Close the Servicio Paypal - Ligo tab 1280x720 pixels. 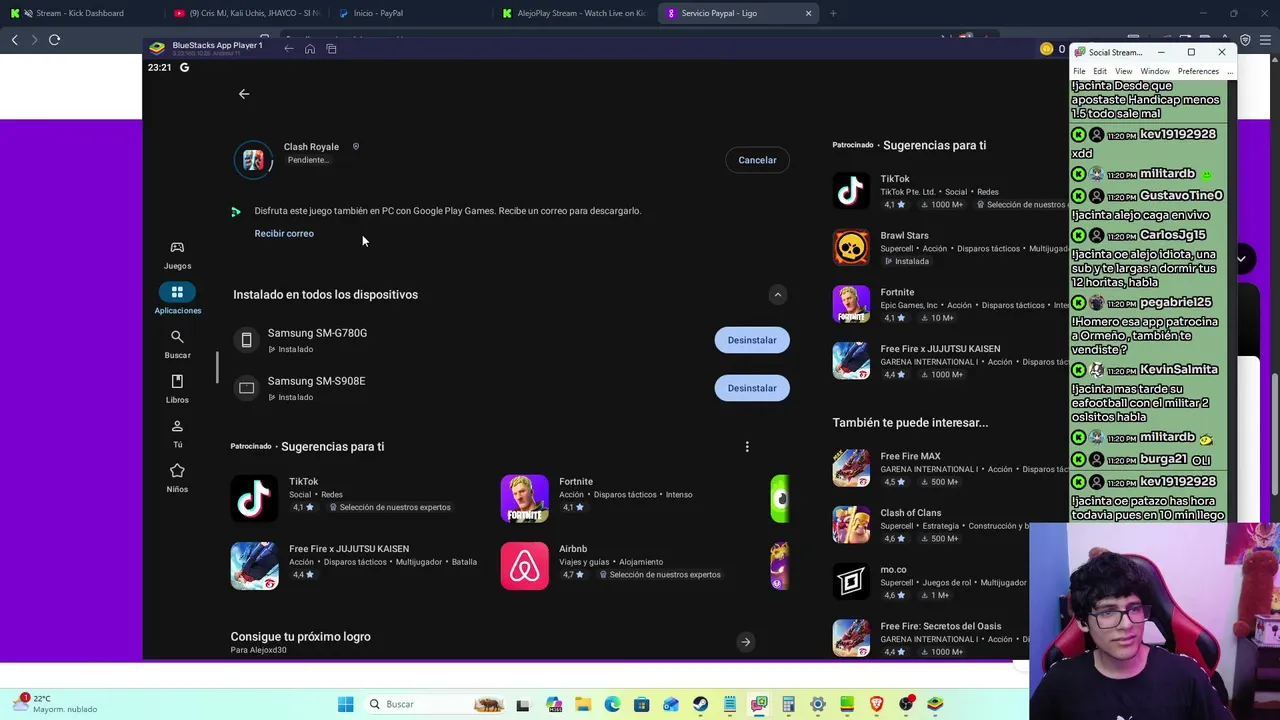(808, 13)
